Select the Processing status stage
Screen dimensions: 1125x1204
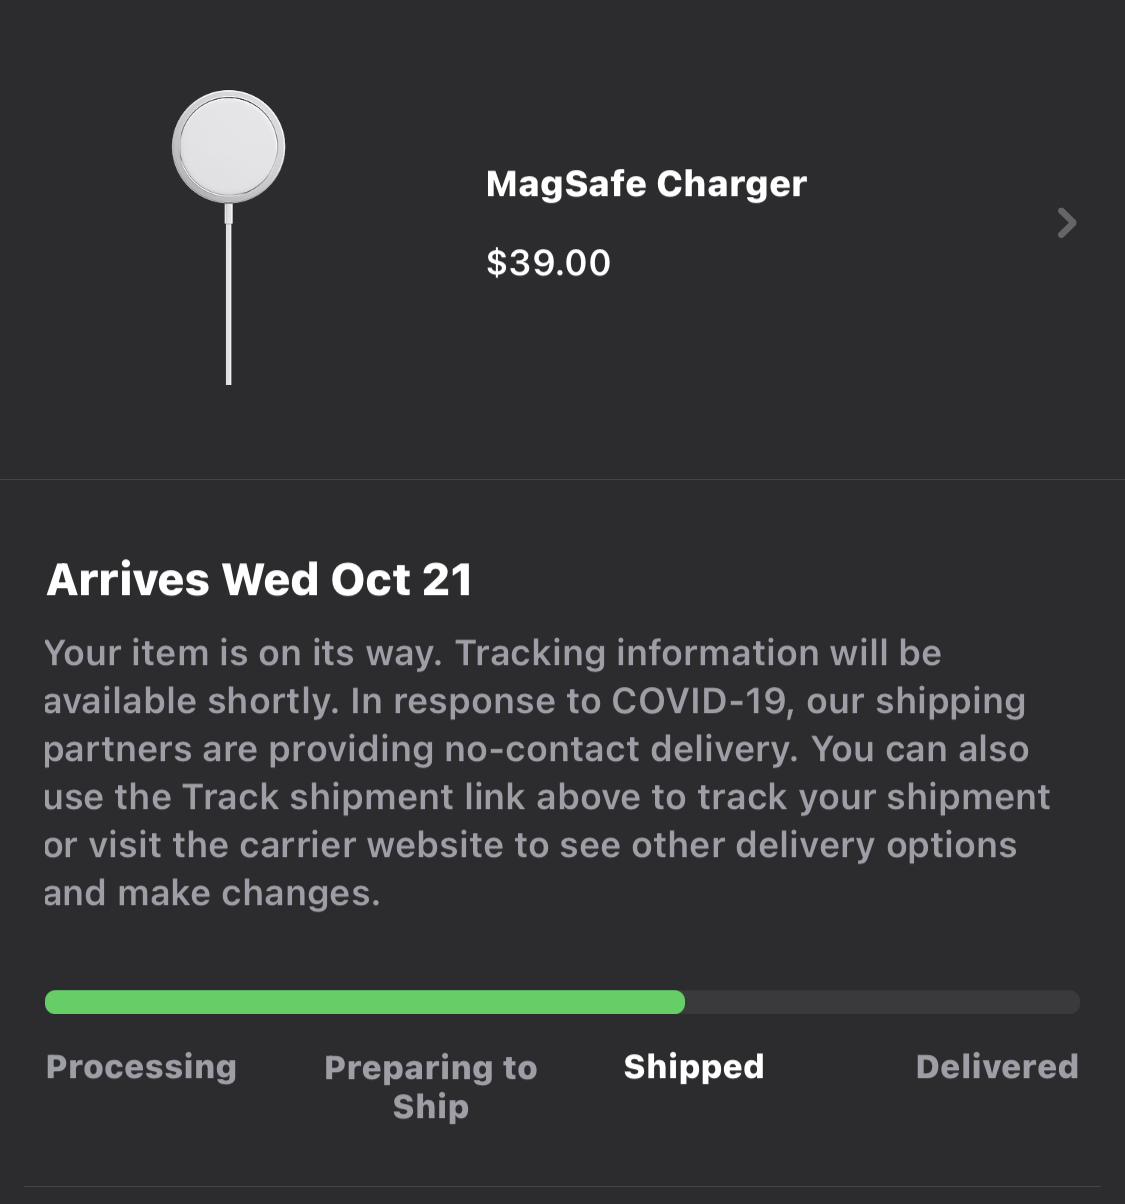pyautogui.click(x=141, y=1067)
